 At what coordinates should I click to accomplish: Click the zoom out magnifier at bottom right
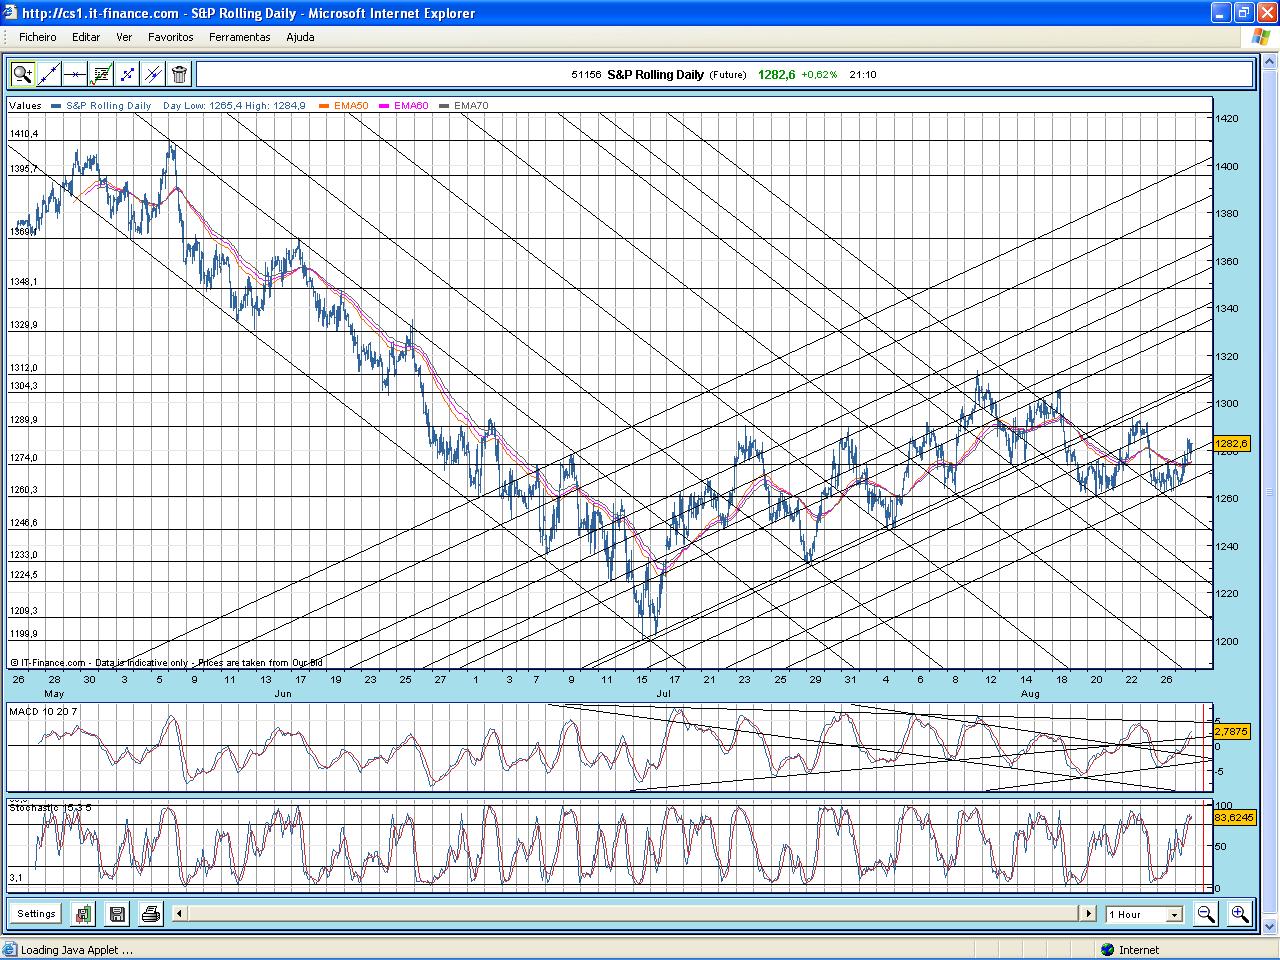[x=1206, y=913]
